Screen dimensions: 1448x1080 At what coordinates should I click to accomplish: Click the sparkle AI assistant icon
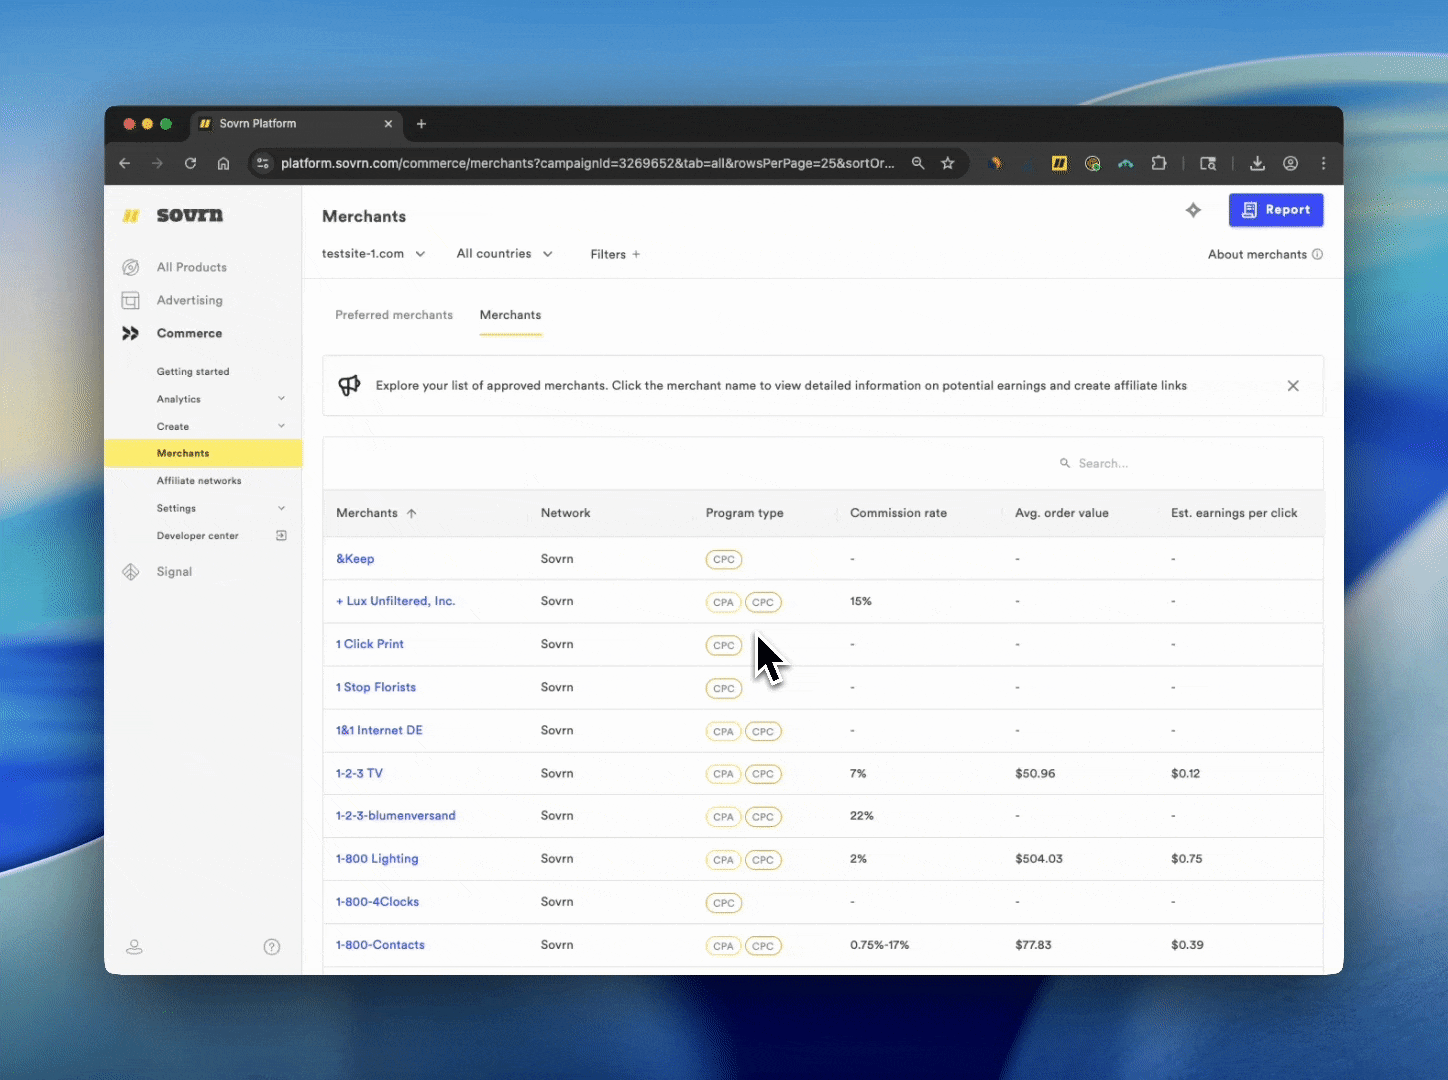click(x=1193, y=210)
